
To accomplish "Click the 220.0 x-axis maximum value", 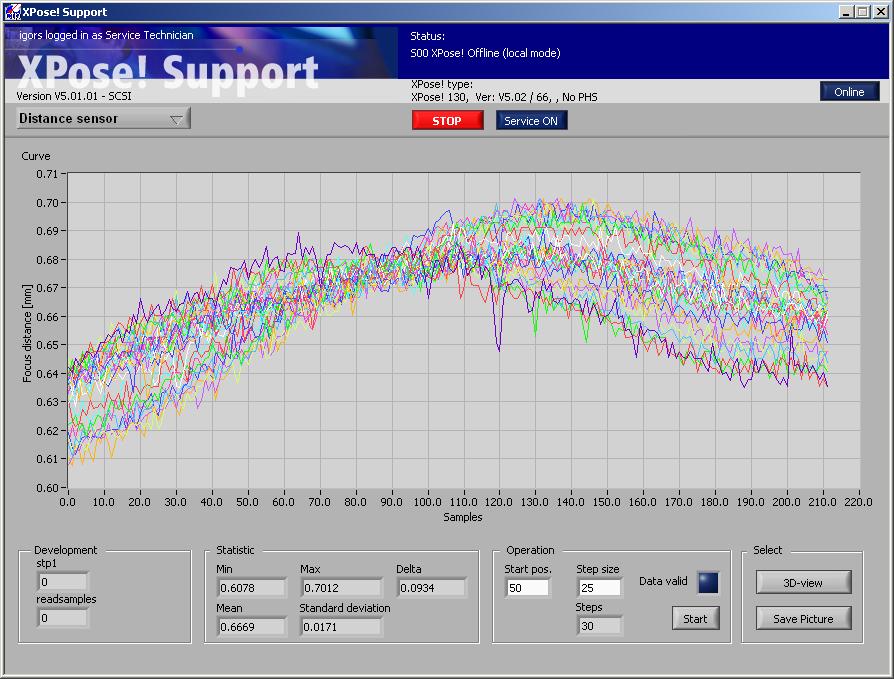I will [858, 502].
